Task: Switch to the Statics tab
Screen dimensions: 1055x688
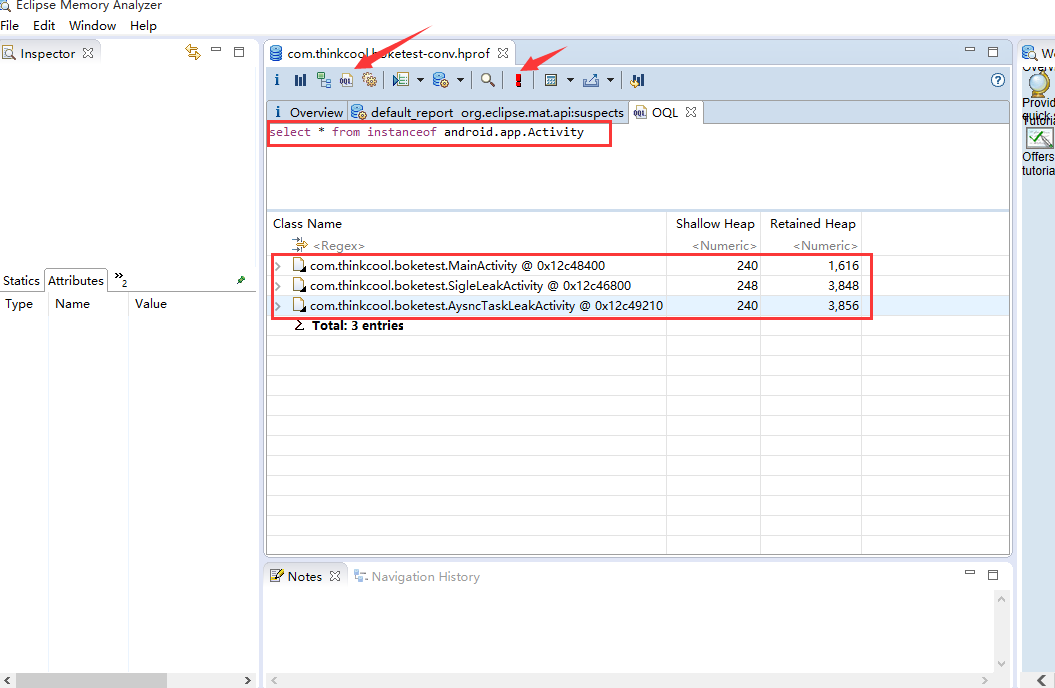Action: tap(21, 281)
